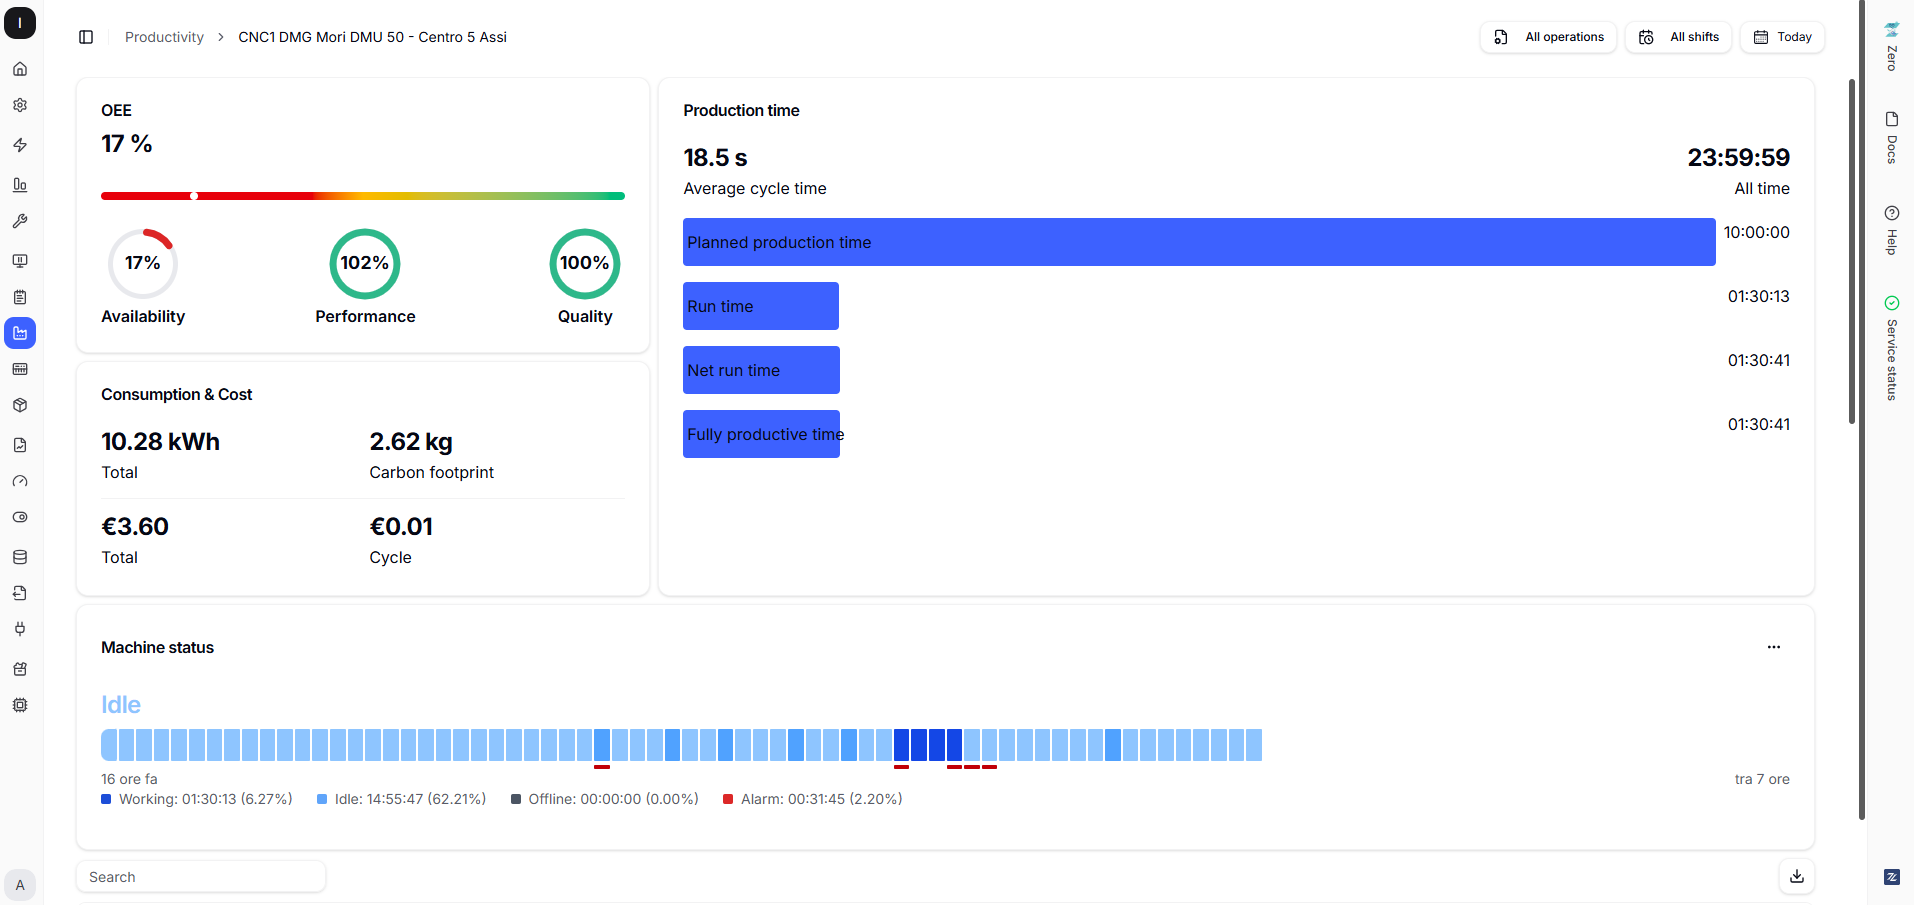Open the power plug sidebar icon
The width and height of the screenshot is (1914, 905).
20,629
